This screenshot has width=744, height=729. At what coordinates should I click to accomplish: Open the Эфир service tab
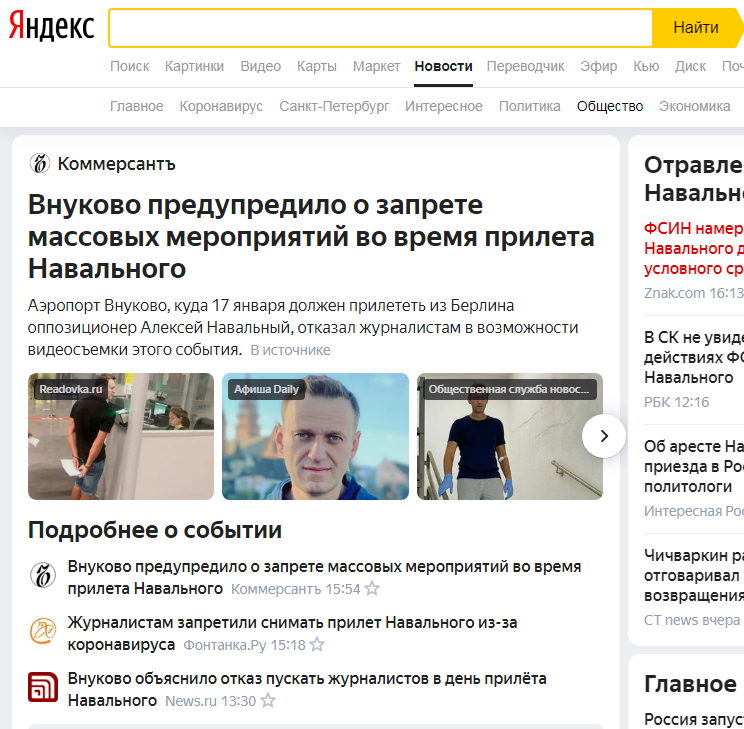point(598,66)
